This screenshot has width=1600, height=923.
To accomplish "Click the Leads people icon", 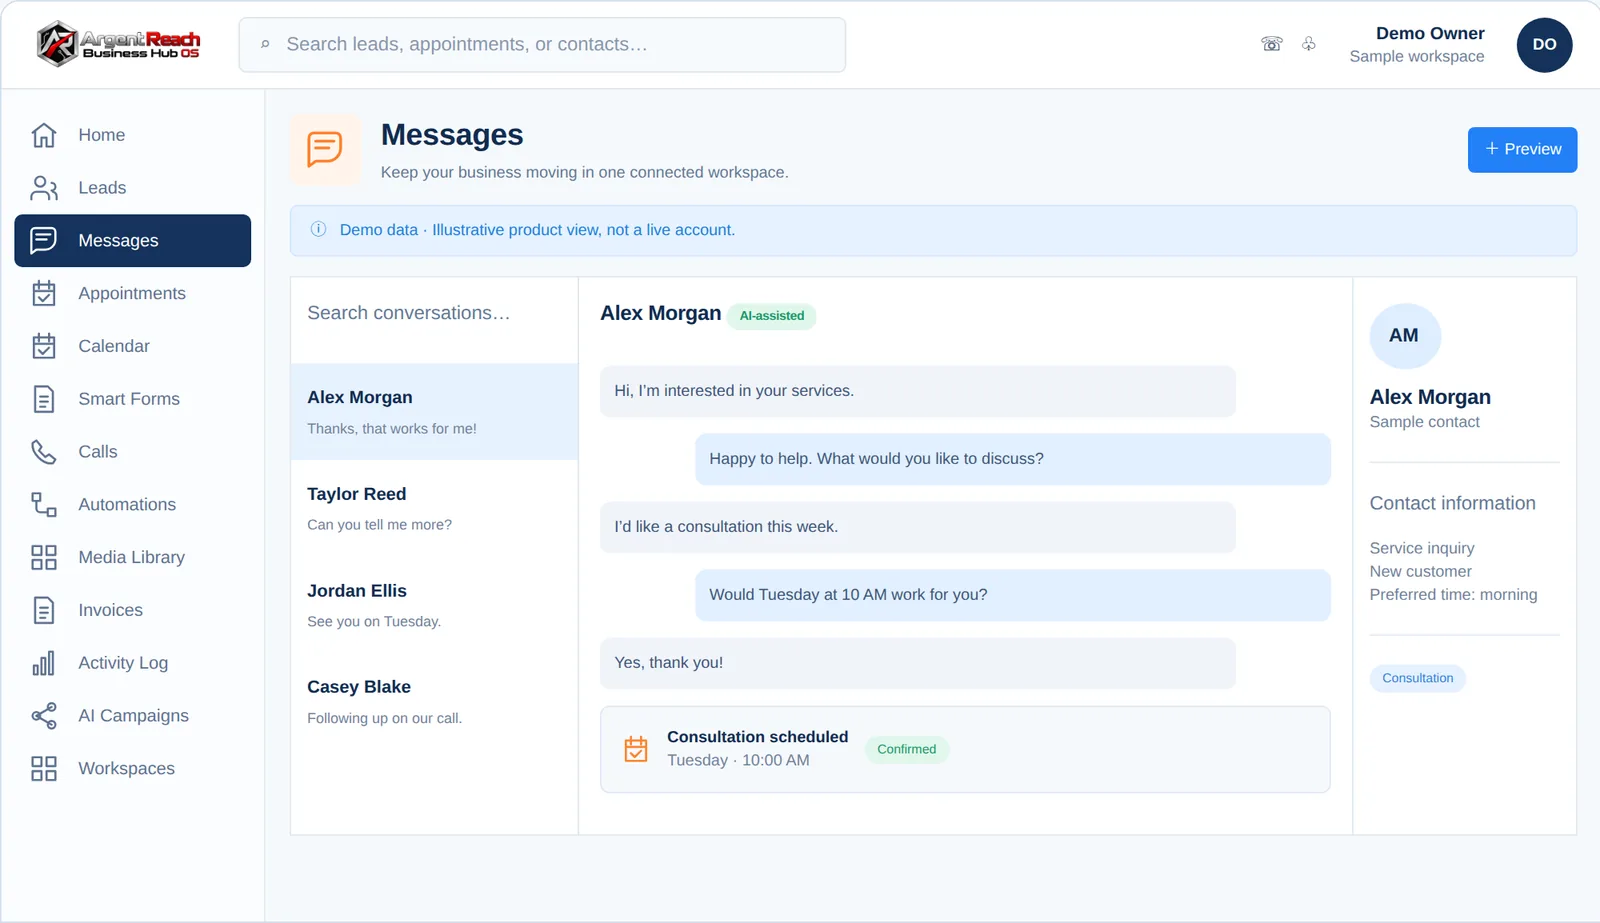I will point(44,188).
